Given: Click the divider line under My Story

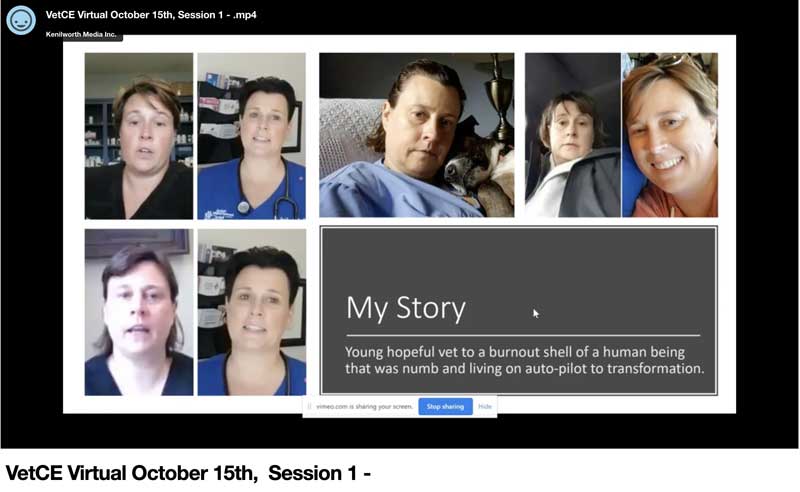Looking at the screenshot, I should pyautogui.click(x=523, y=335).
